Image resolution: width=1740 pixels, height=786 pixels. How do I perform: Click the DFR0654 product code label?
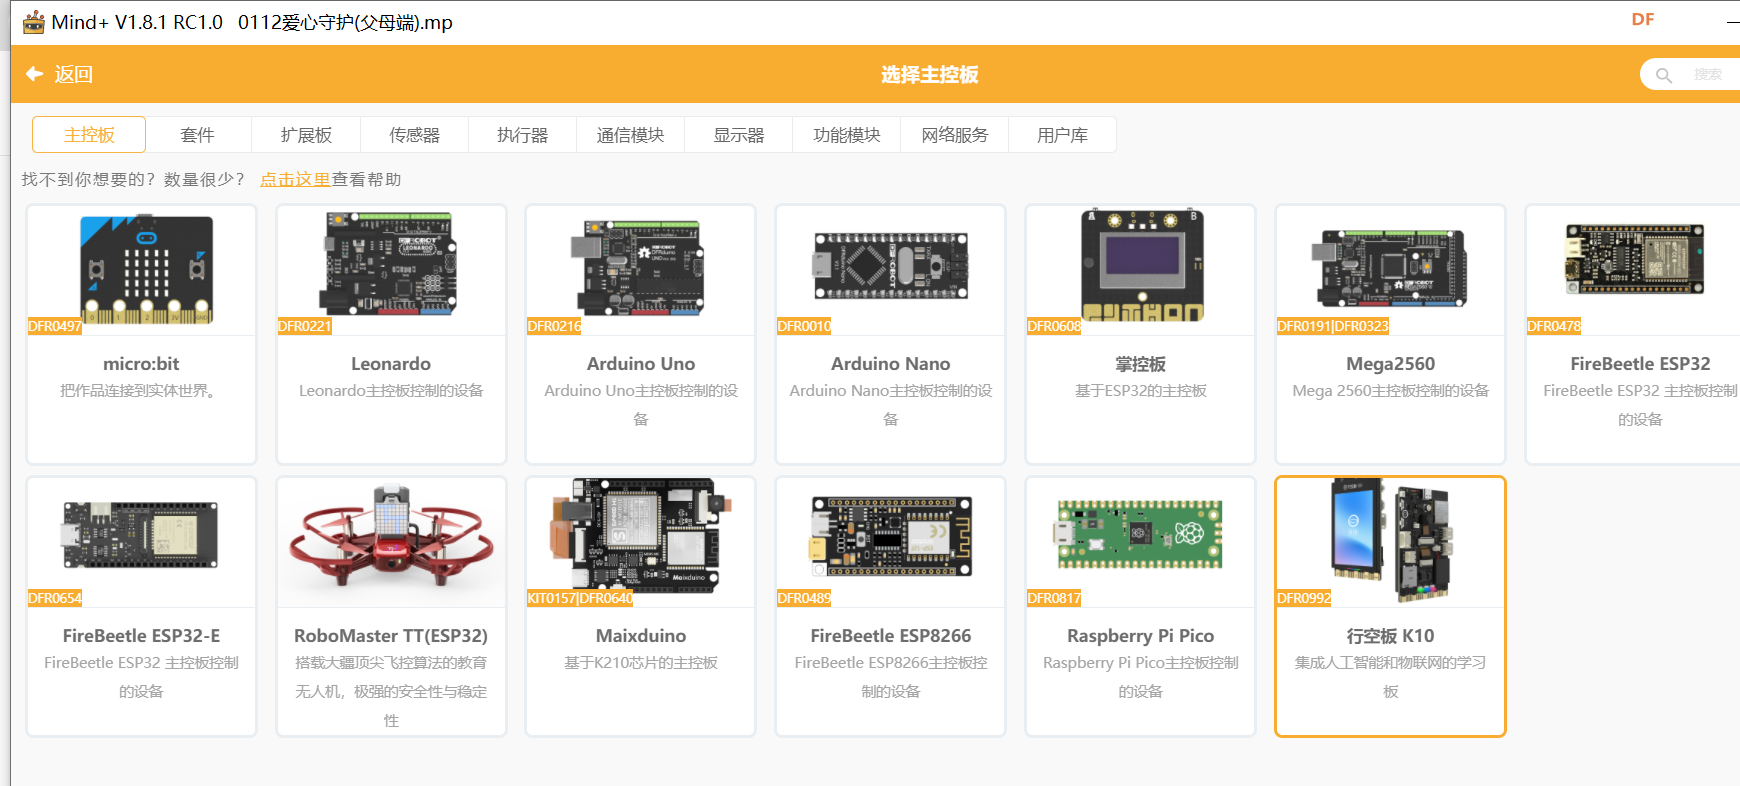(x=55, y=598)
